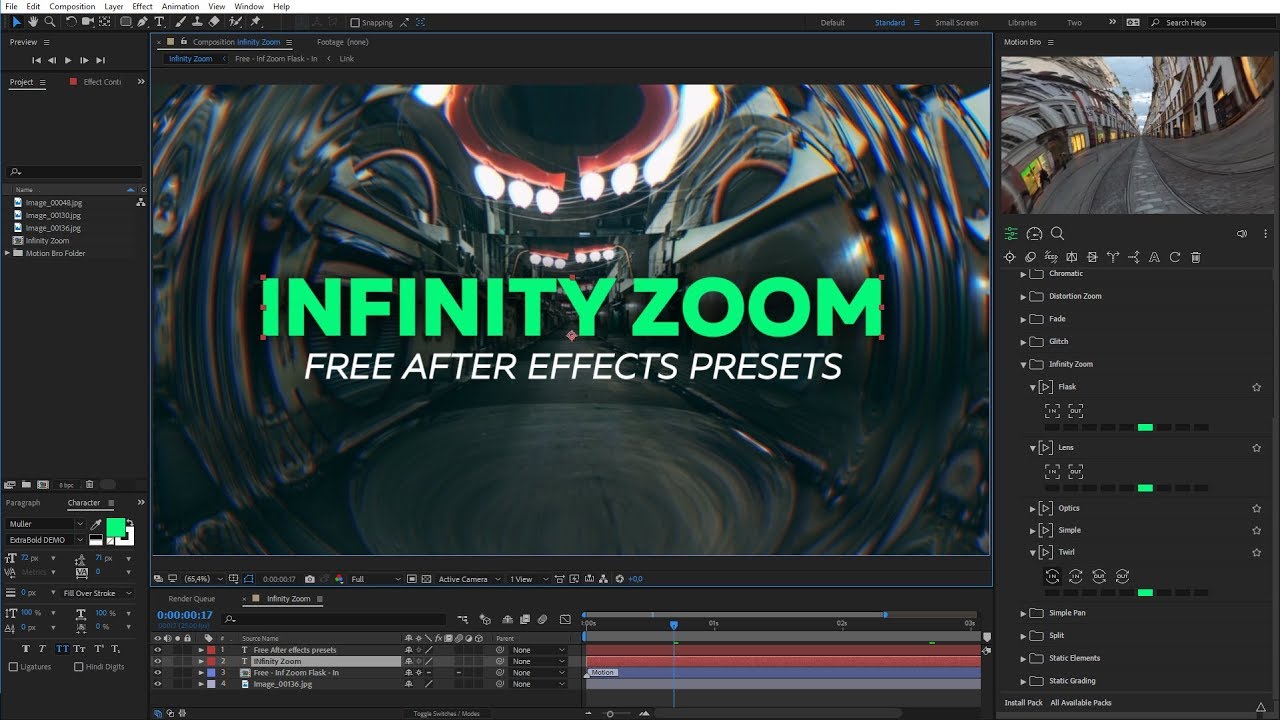
Task: Select the Puppet Pin tool
Action: pos(255,21)
